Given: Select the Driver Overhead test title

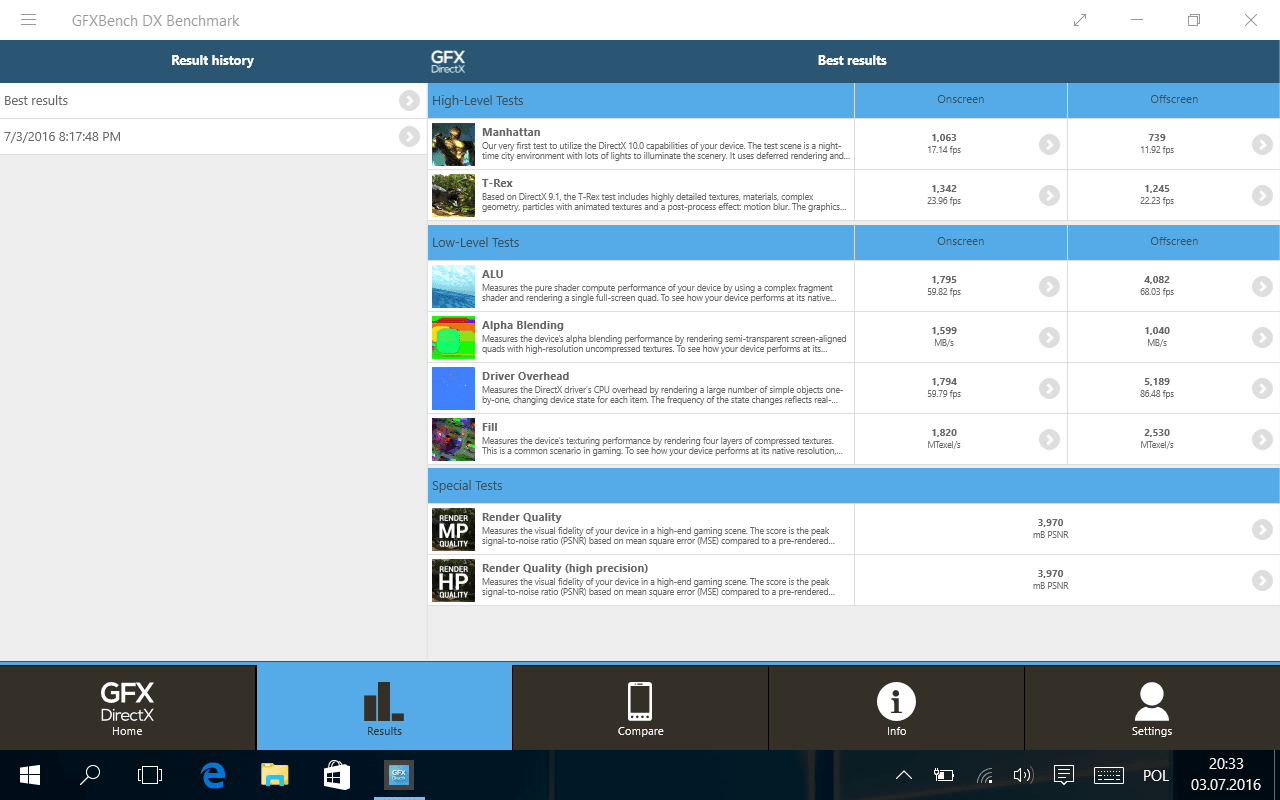Looking at the screenshot, I should click(x=525, y=376).
